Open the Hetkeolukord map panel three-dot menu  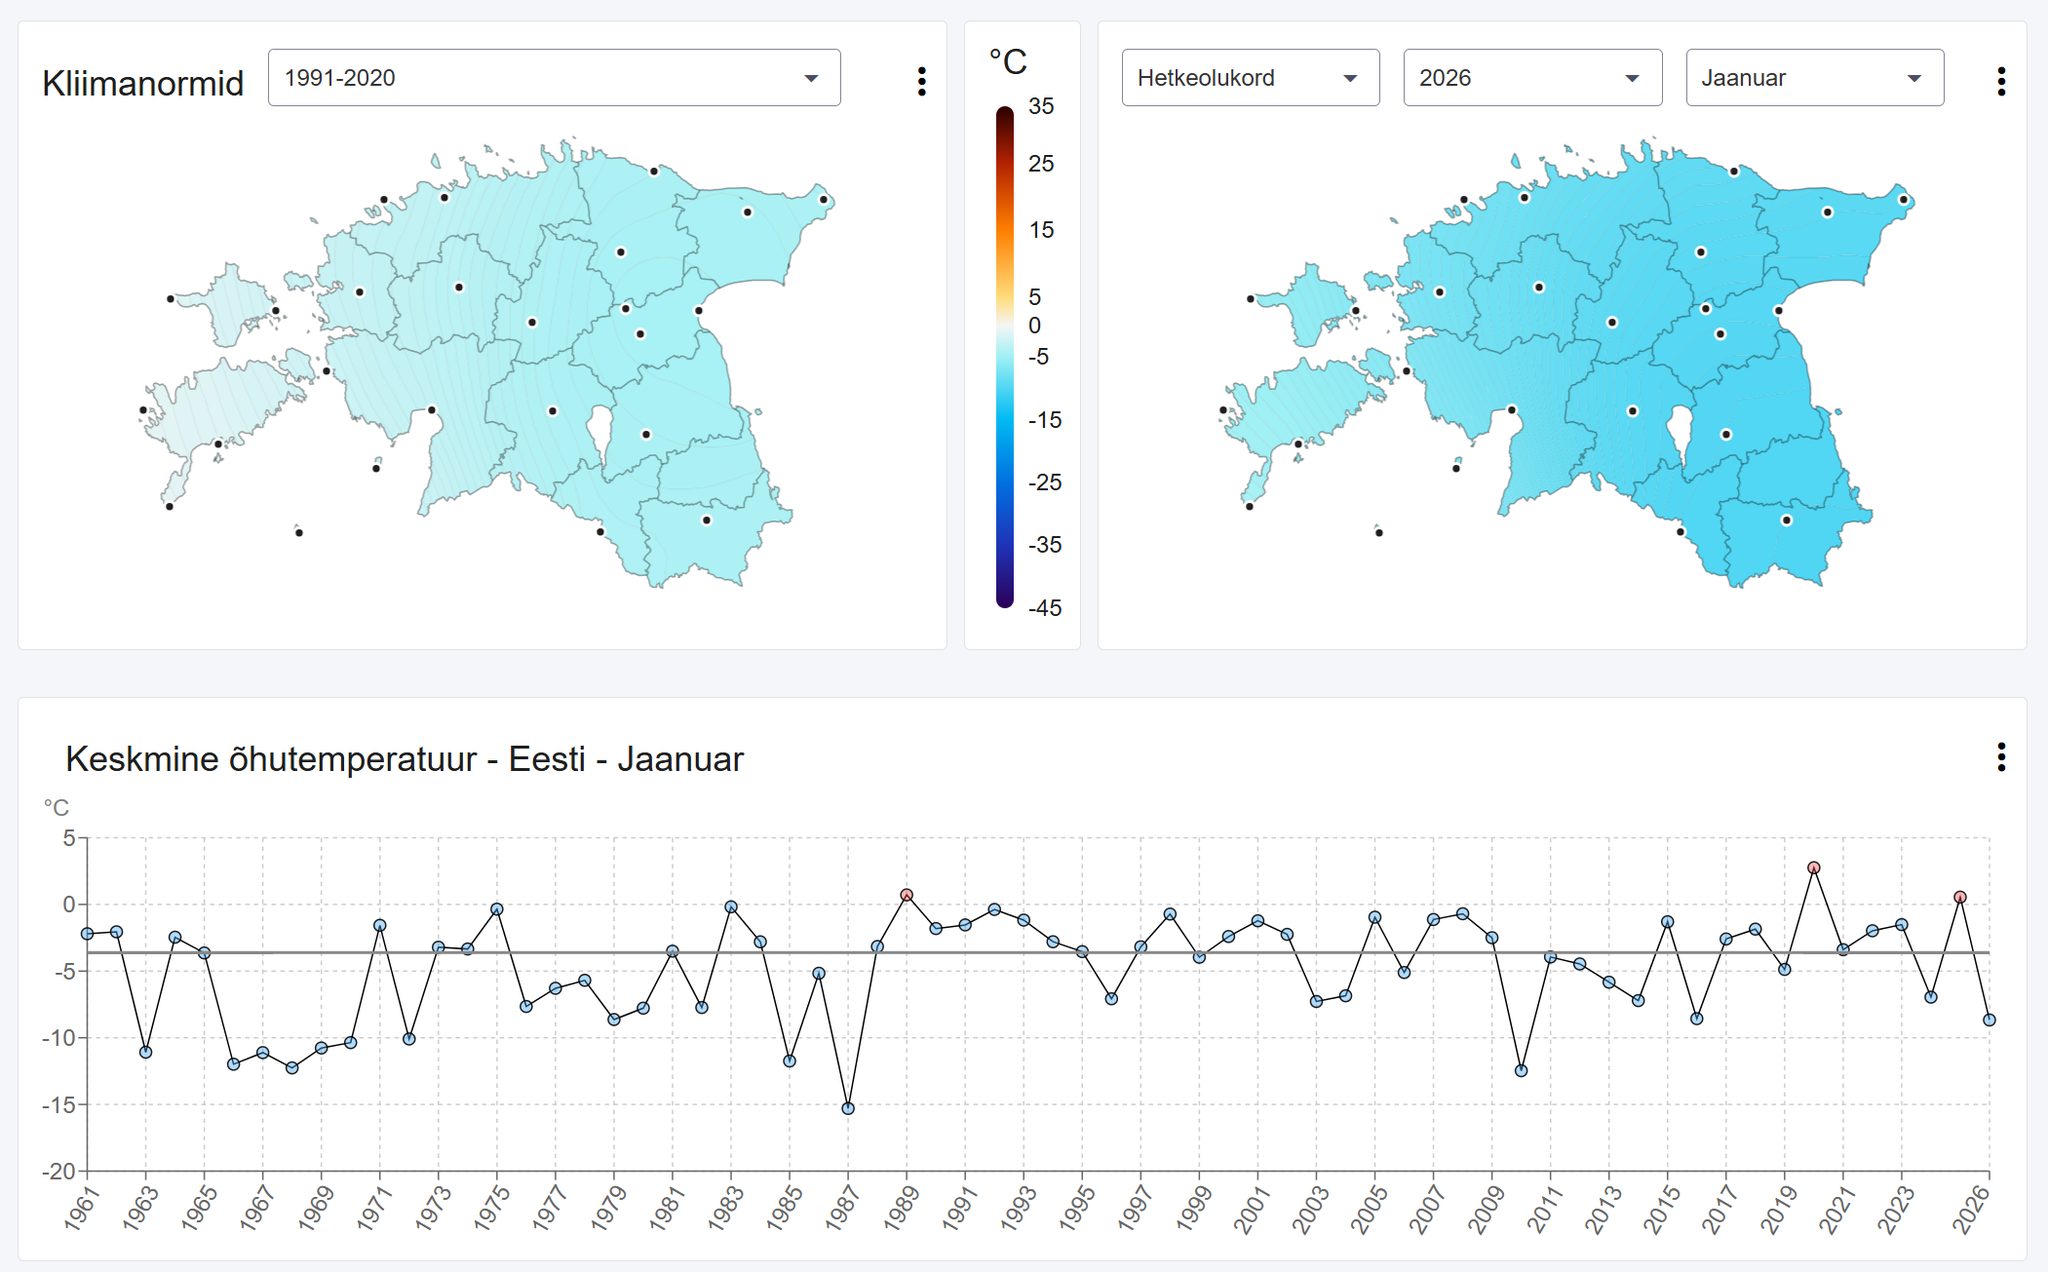click(x=2000, y=81)
